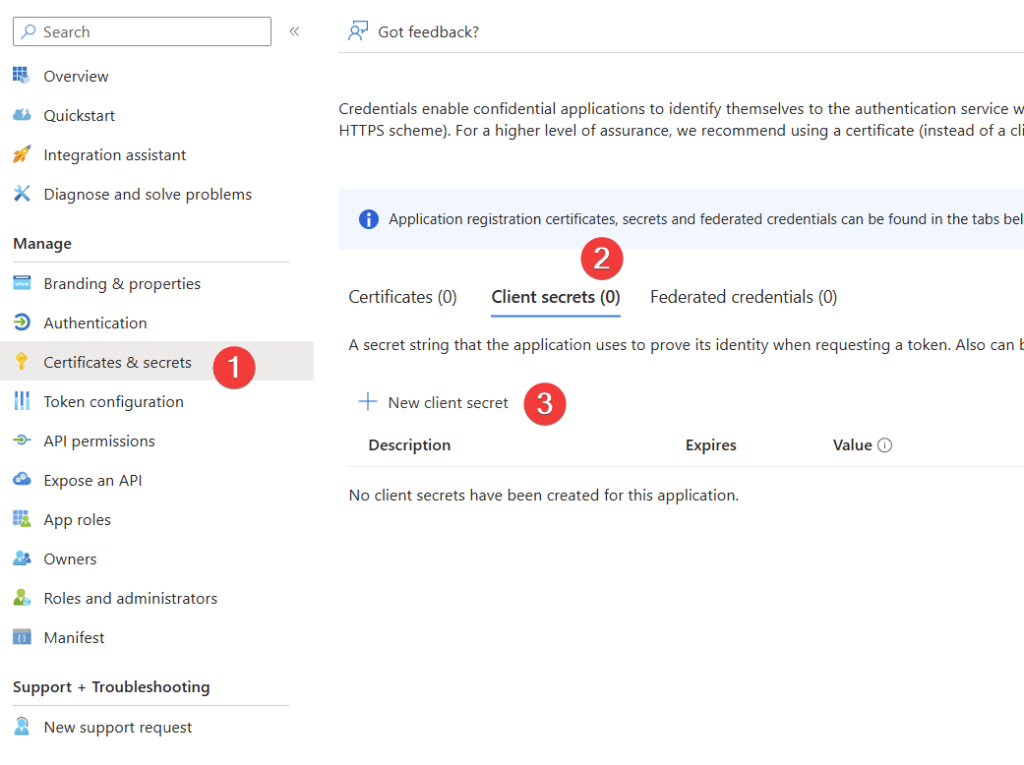Viewport: 1024px width, 765px height.
Task: Open API permissions in Manage menu
Action: pos(99,441)
